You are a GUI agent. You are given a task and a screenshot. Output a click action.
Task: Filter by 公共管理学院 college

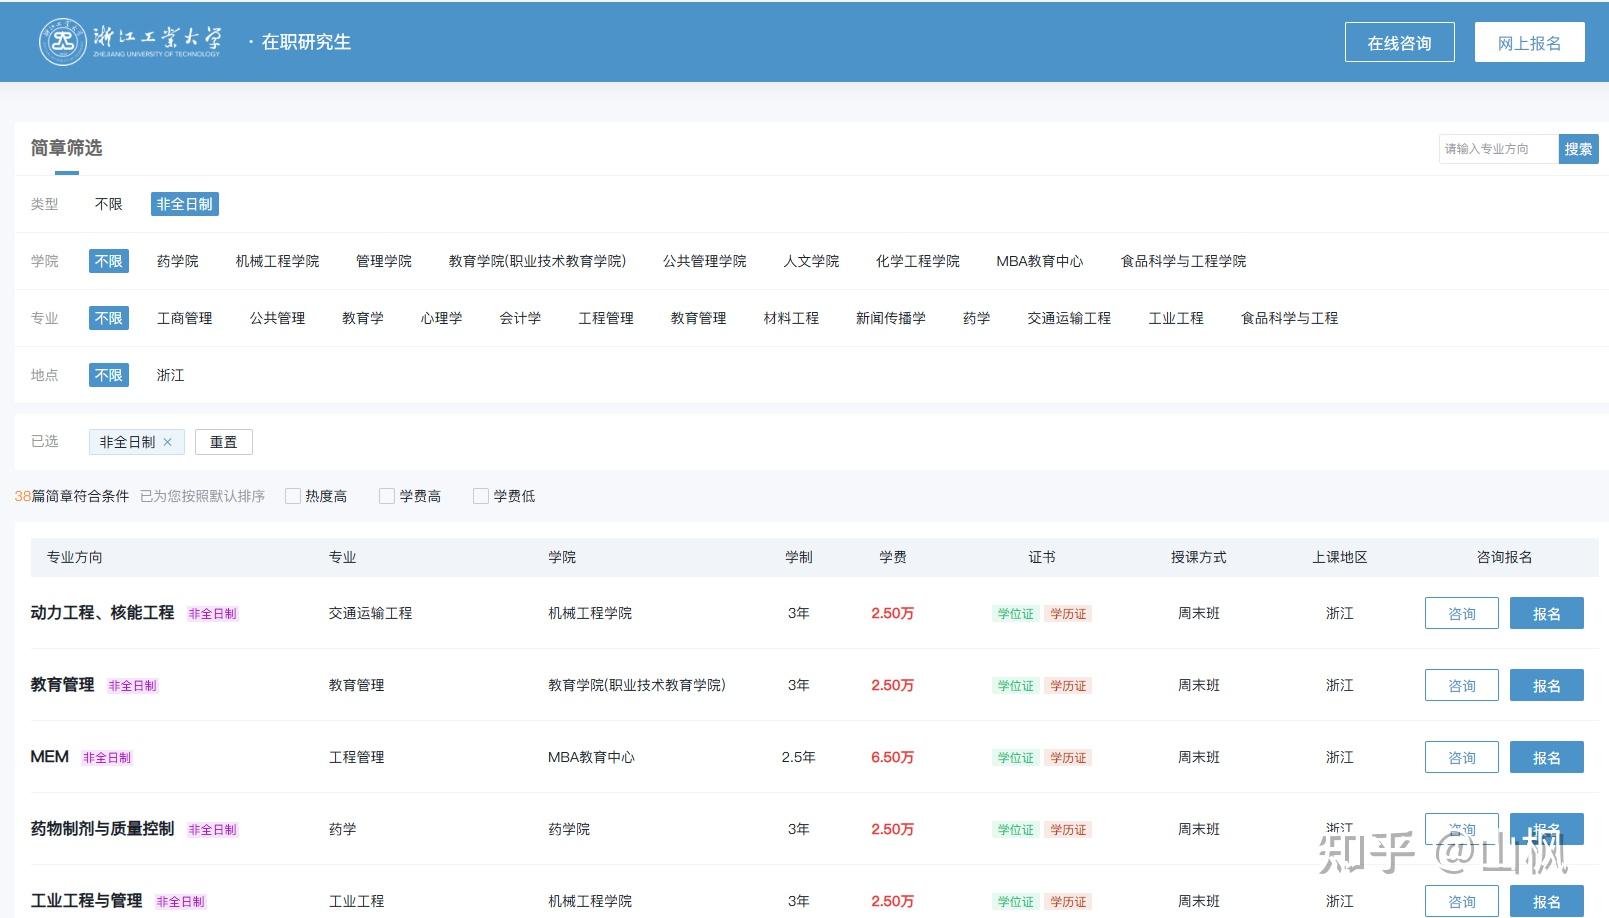coord(704,261)
